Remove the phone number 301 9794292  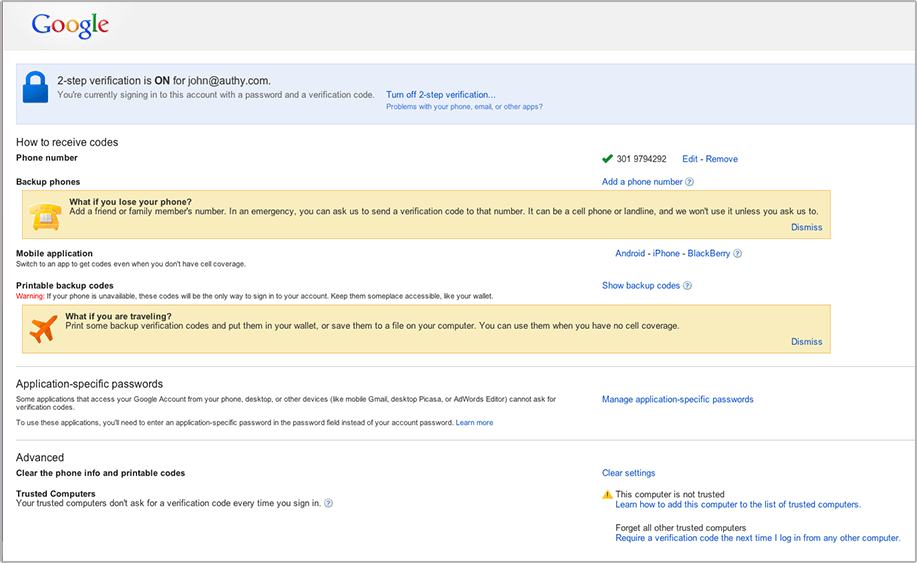click(x=721, y=159)
